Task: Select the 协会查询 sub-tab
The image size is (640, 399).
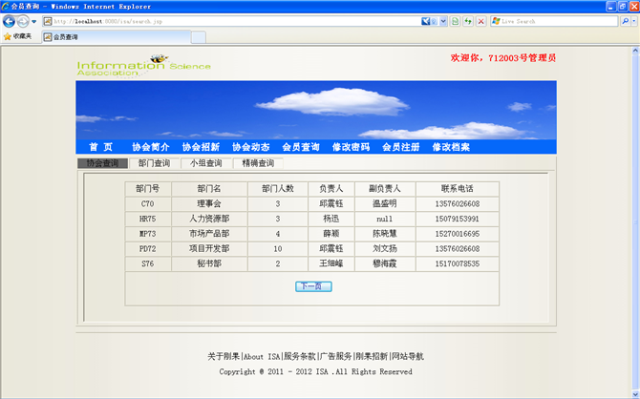Action: (102, 163)
